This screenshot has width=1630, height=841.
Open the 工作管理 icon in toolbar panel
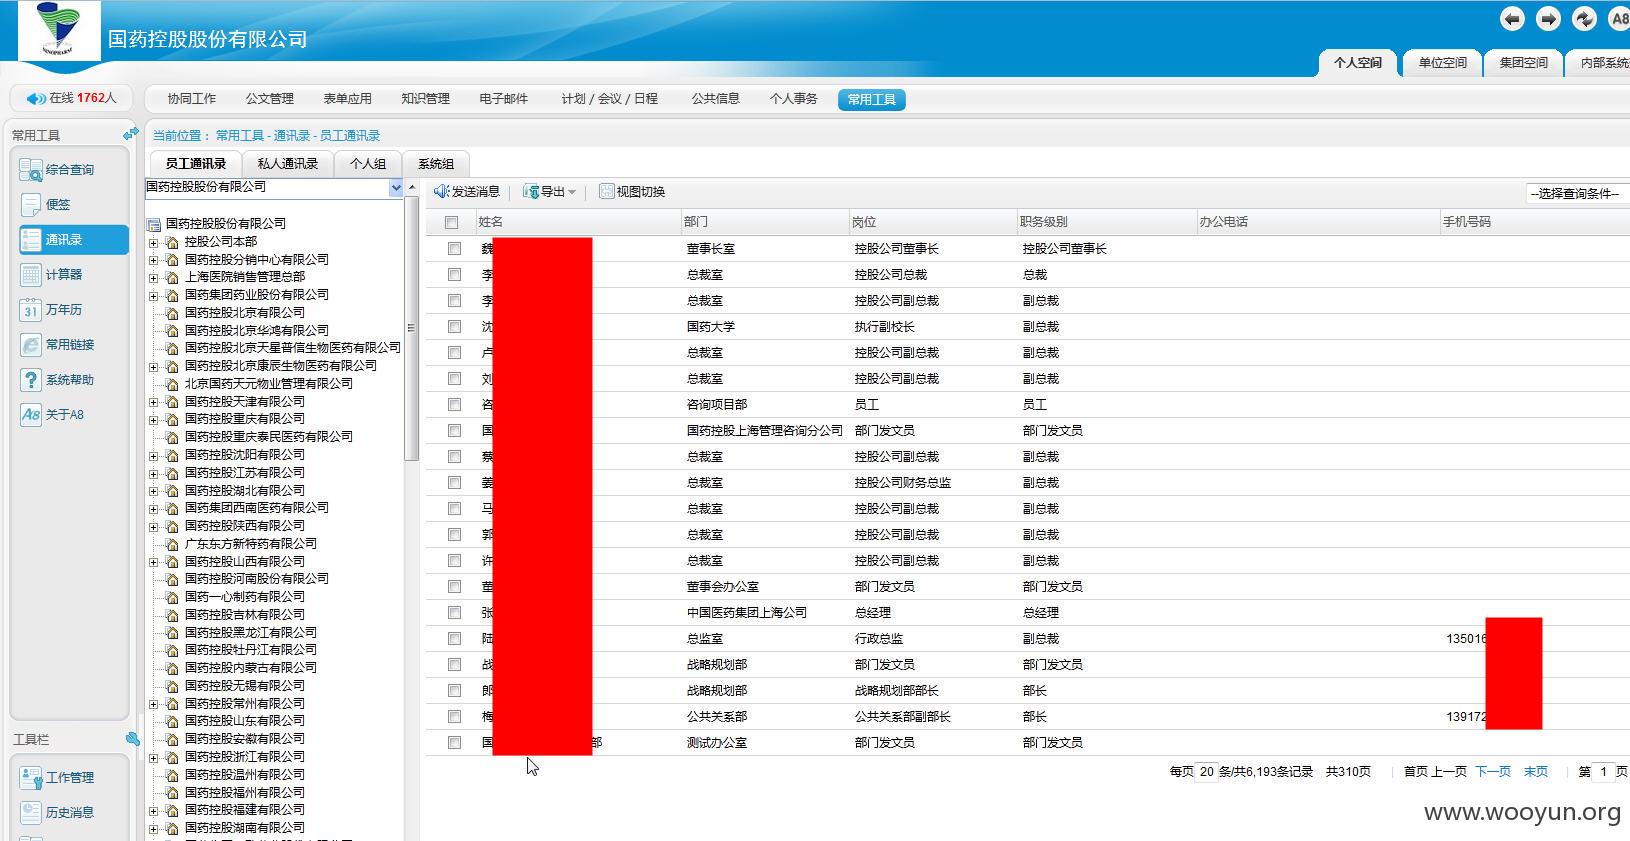(31, 778)
